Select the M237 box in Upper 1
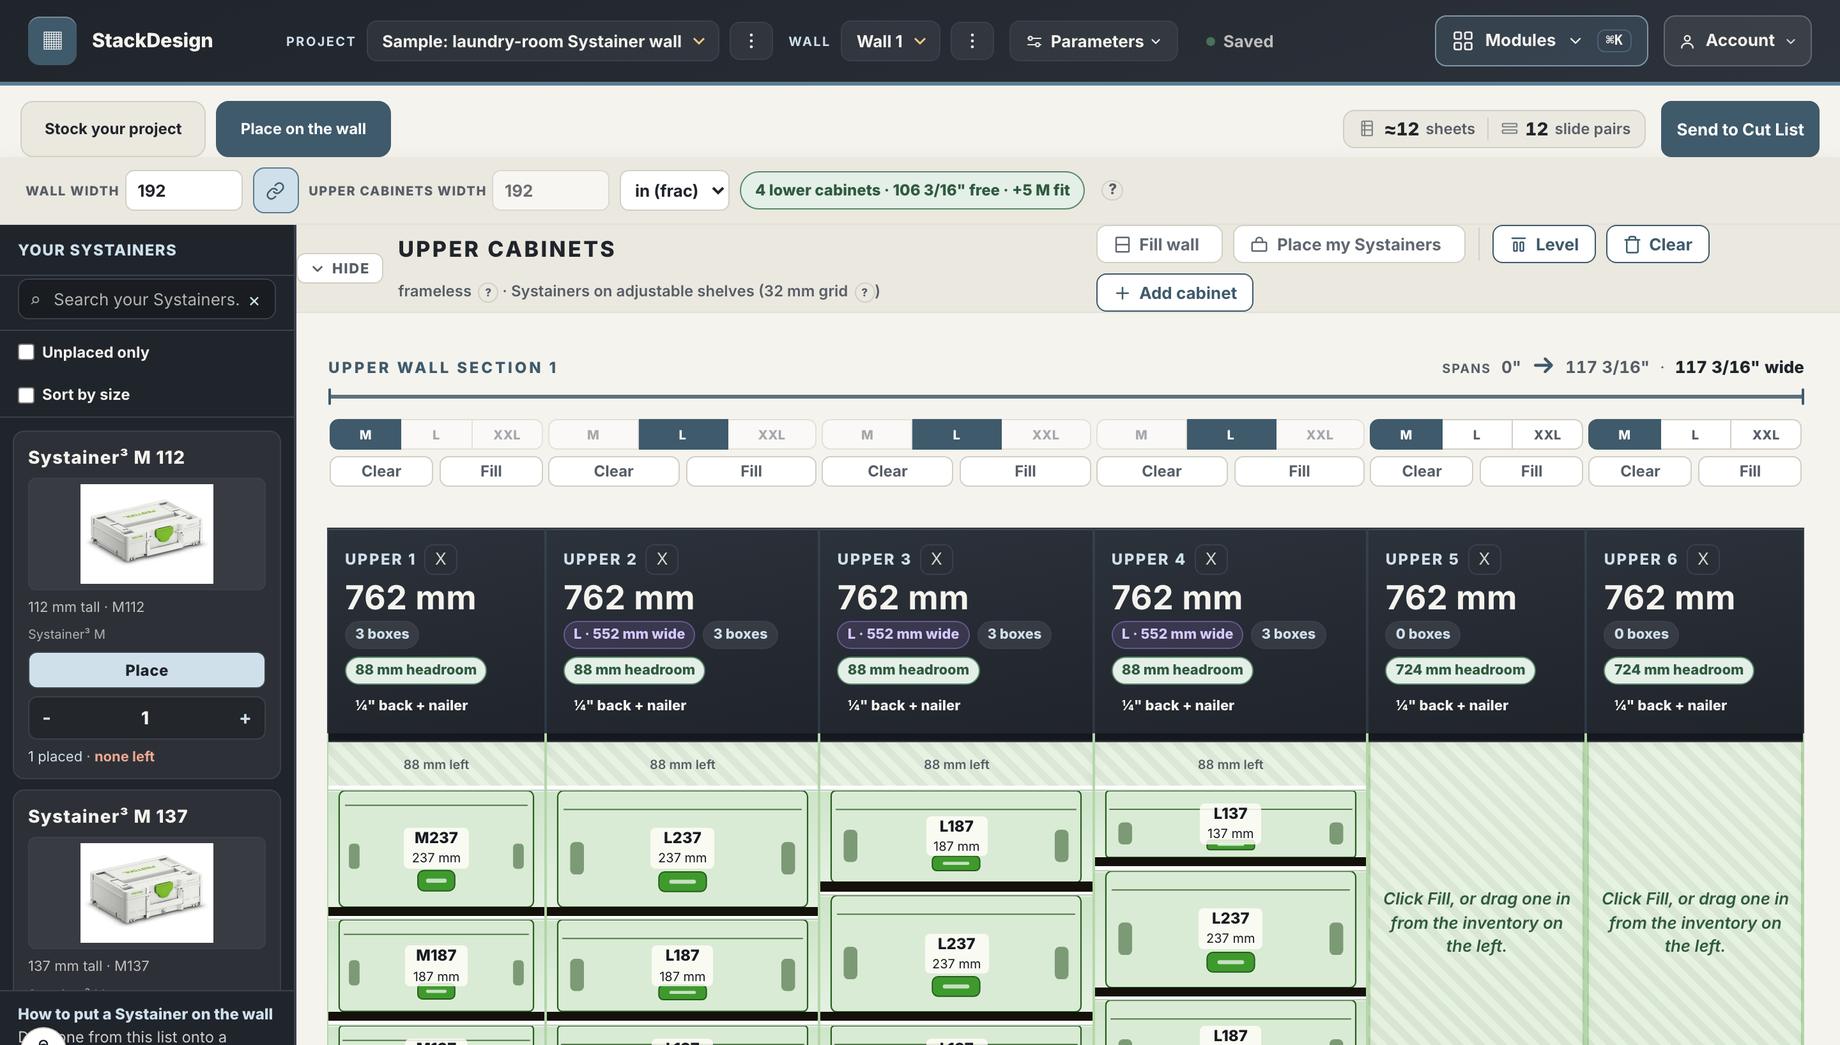The height and width of the screenshot is (1045, 1840). point(436,849)
